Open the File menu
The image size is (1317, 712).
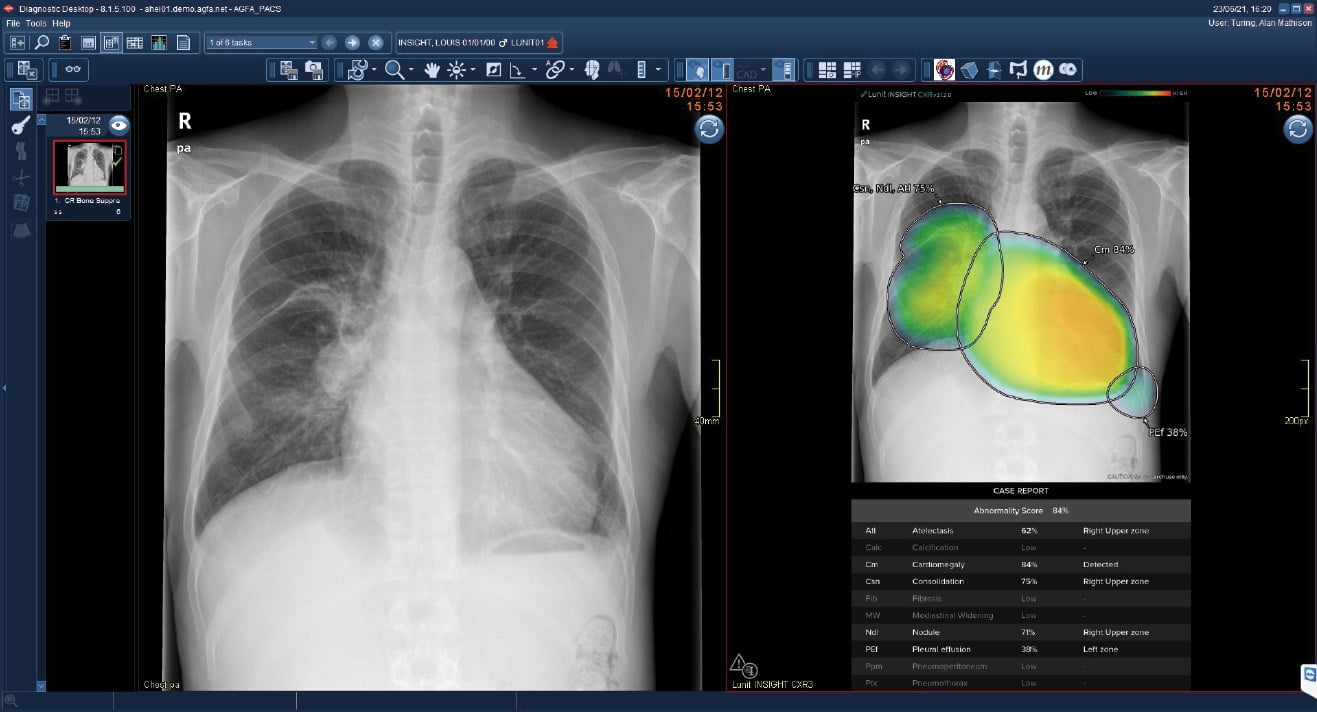point(13,23)
